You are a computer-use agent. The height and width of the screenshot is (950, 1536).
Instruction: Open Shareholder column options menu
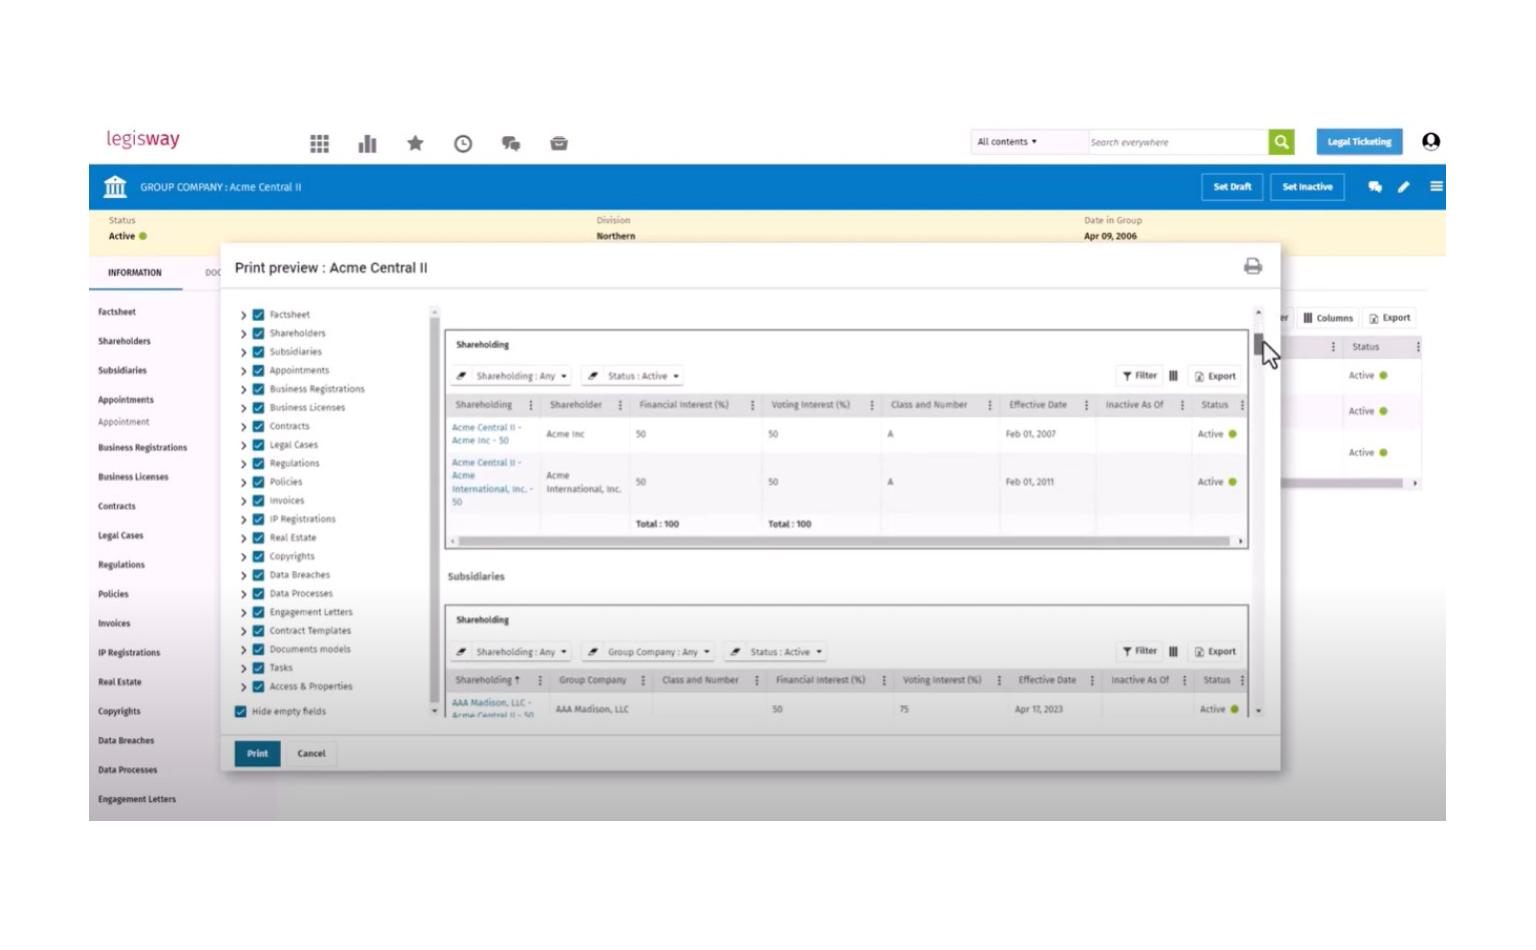(x=620, y=405)
